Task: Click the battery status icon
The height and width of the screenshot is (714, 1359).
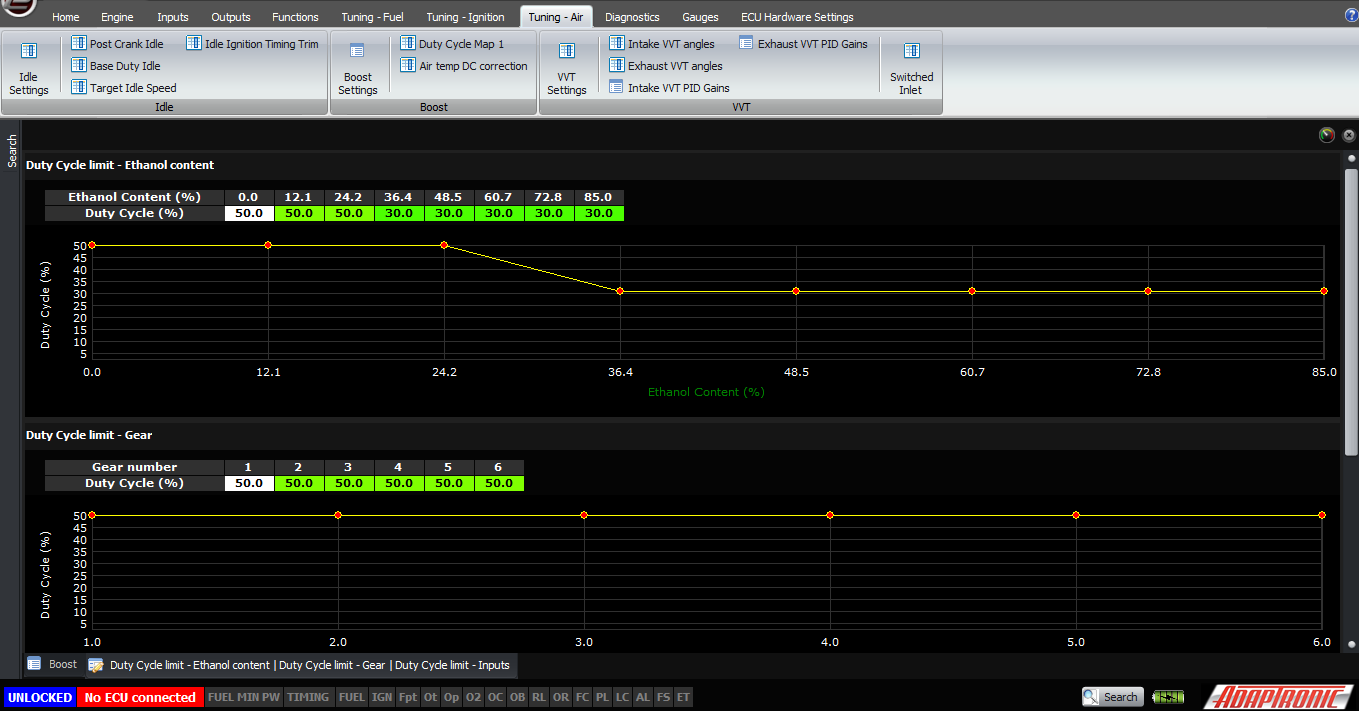Action: (x=1167, y=697)
